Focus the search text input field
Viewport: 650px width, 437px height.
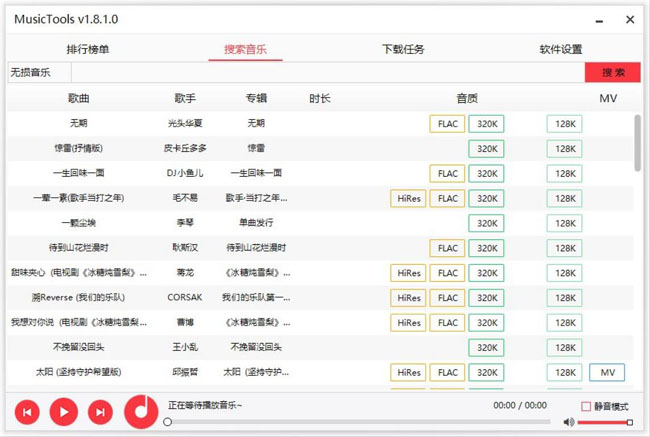click(328, 73)
